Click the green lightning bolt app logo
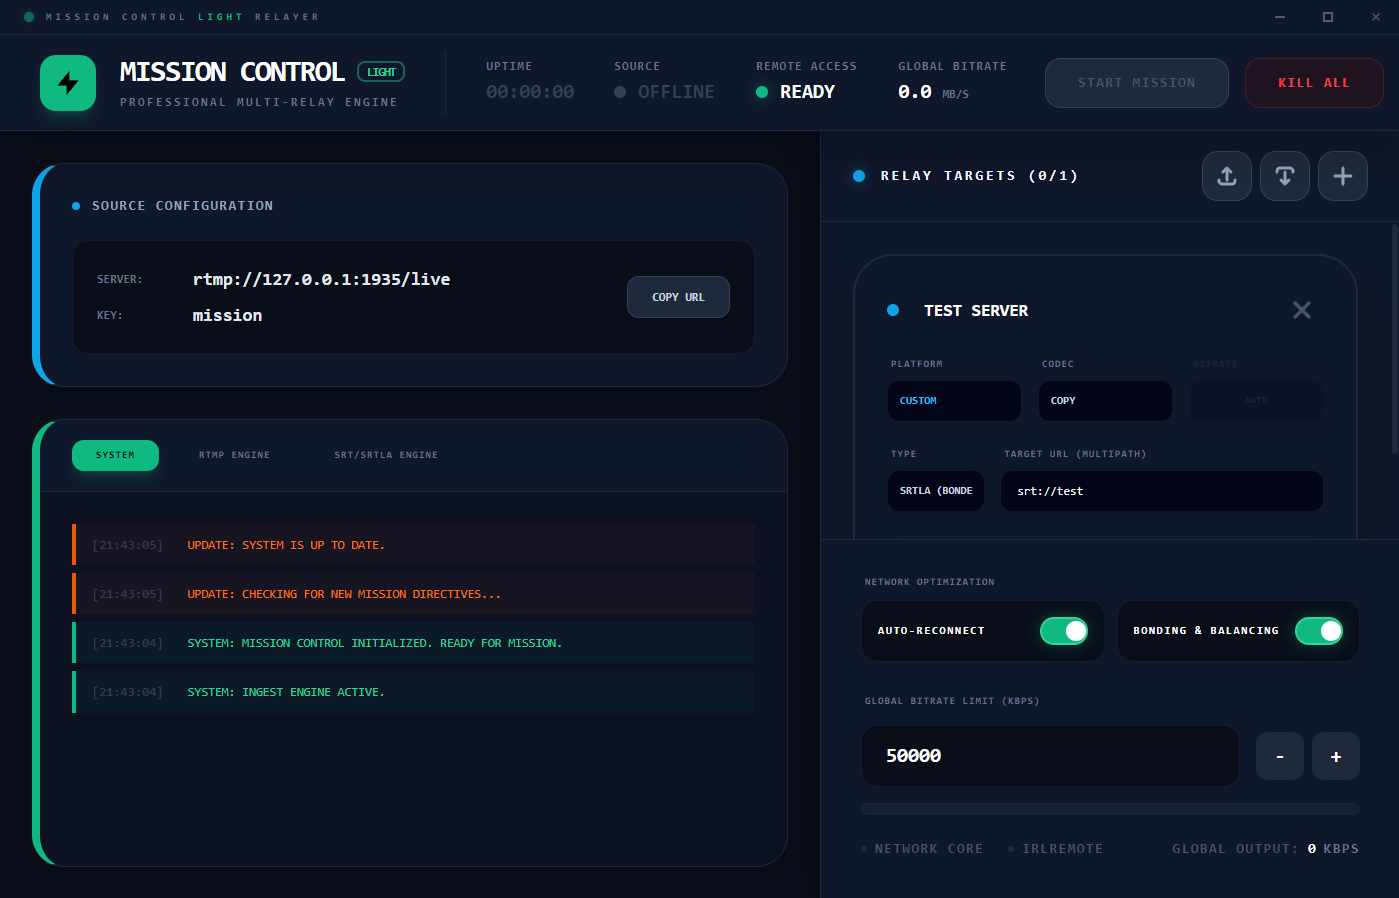Screen dimensions: 1399x898 (x=68, y=83)
